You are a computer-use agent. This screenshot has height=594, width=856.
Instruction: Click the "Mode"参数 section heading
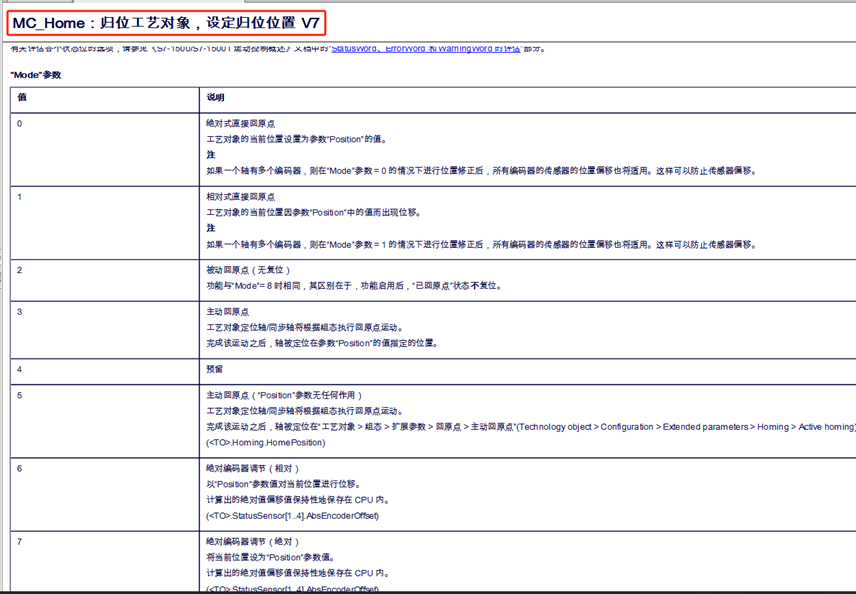(x=36, y=75)
